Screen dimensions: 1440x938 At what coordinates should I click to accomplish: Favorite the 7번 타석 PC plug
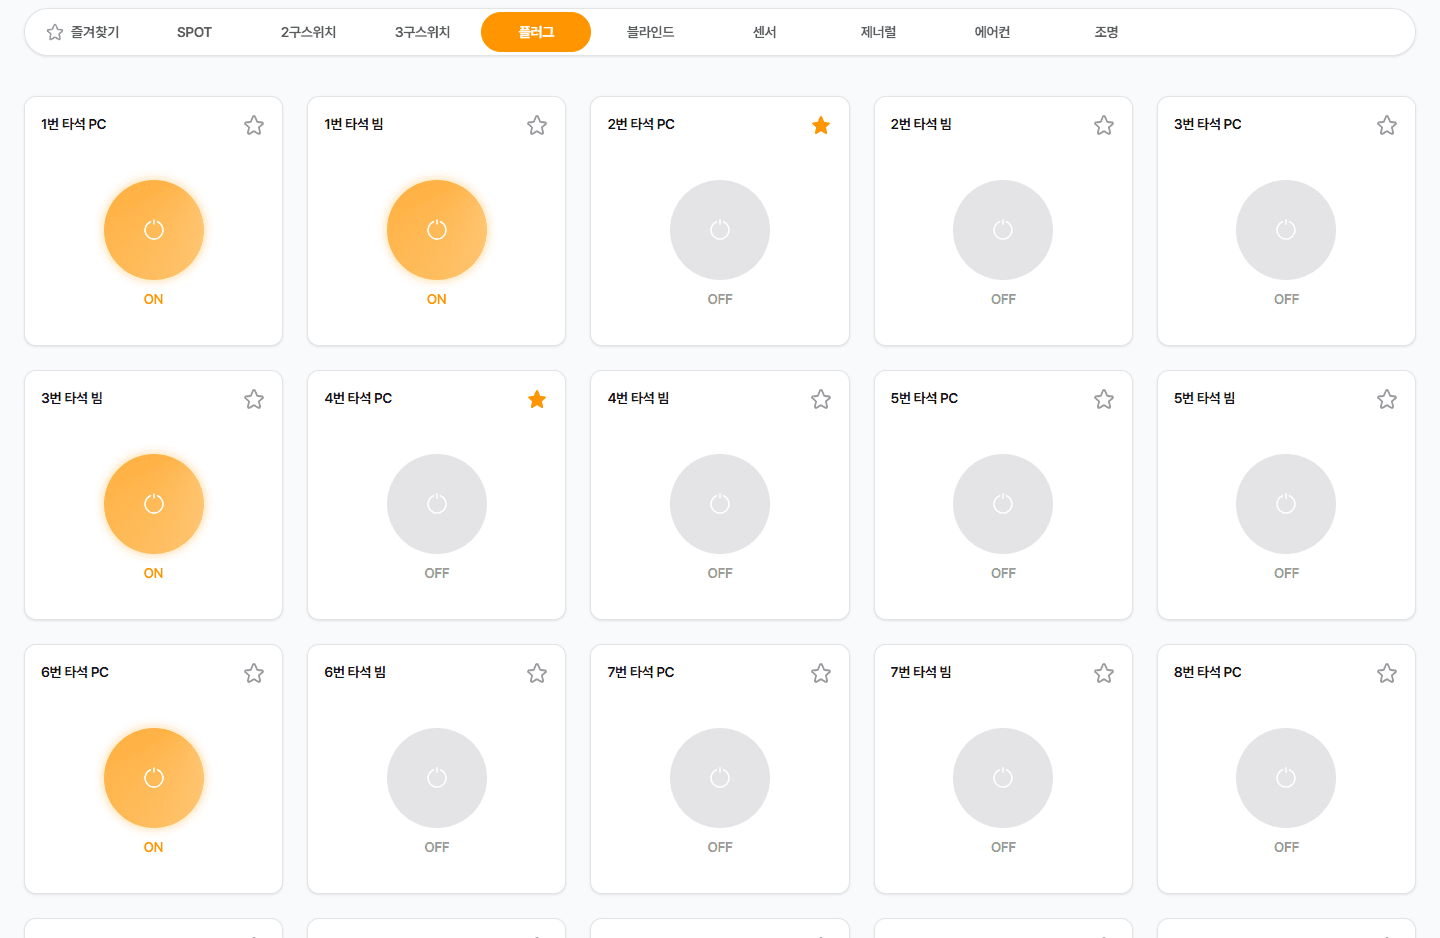[821, 673]
